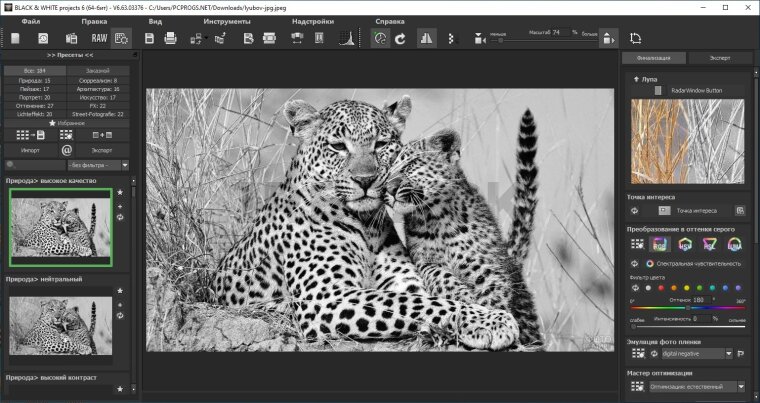Open the histogram icon in toolbar

346,39
